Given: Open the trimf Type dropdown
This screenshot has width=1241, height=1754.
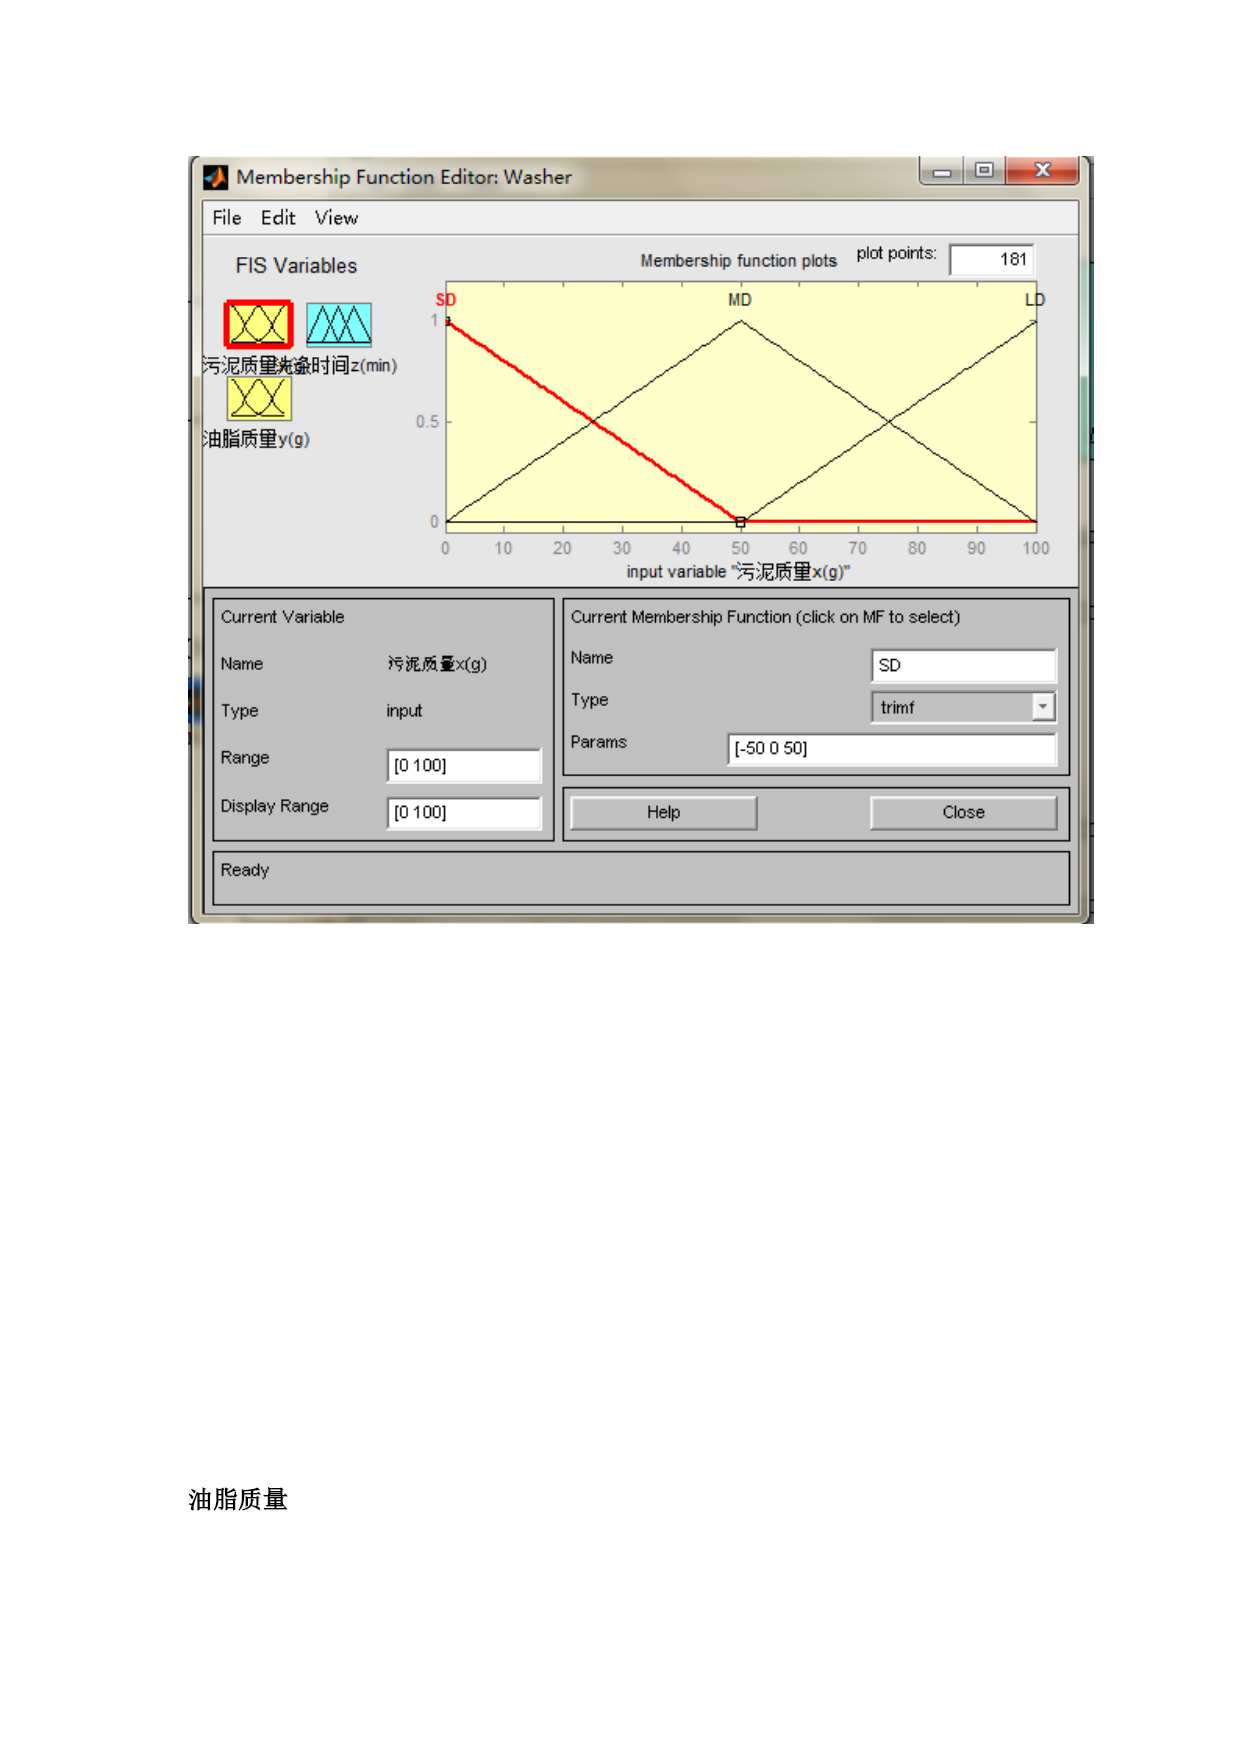Looking at the screenshot, I should (x=964, y=707).
